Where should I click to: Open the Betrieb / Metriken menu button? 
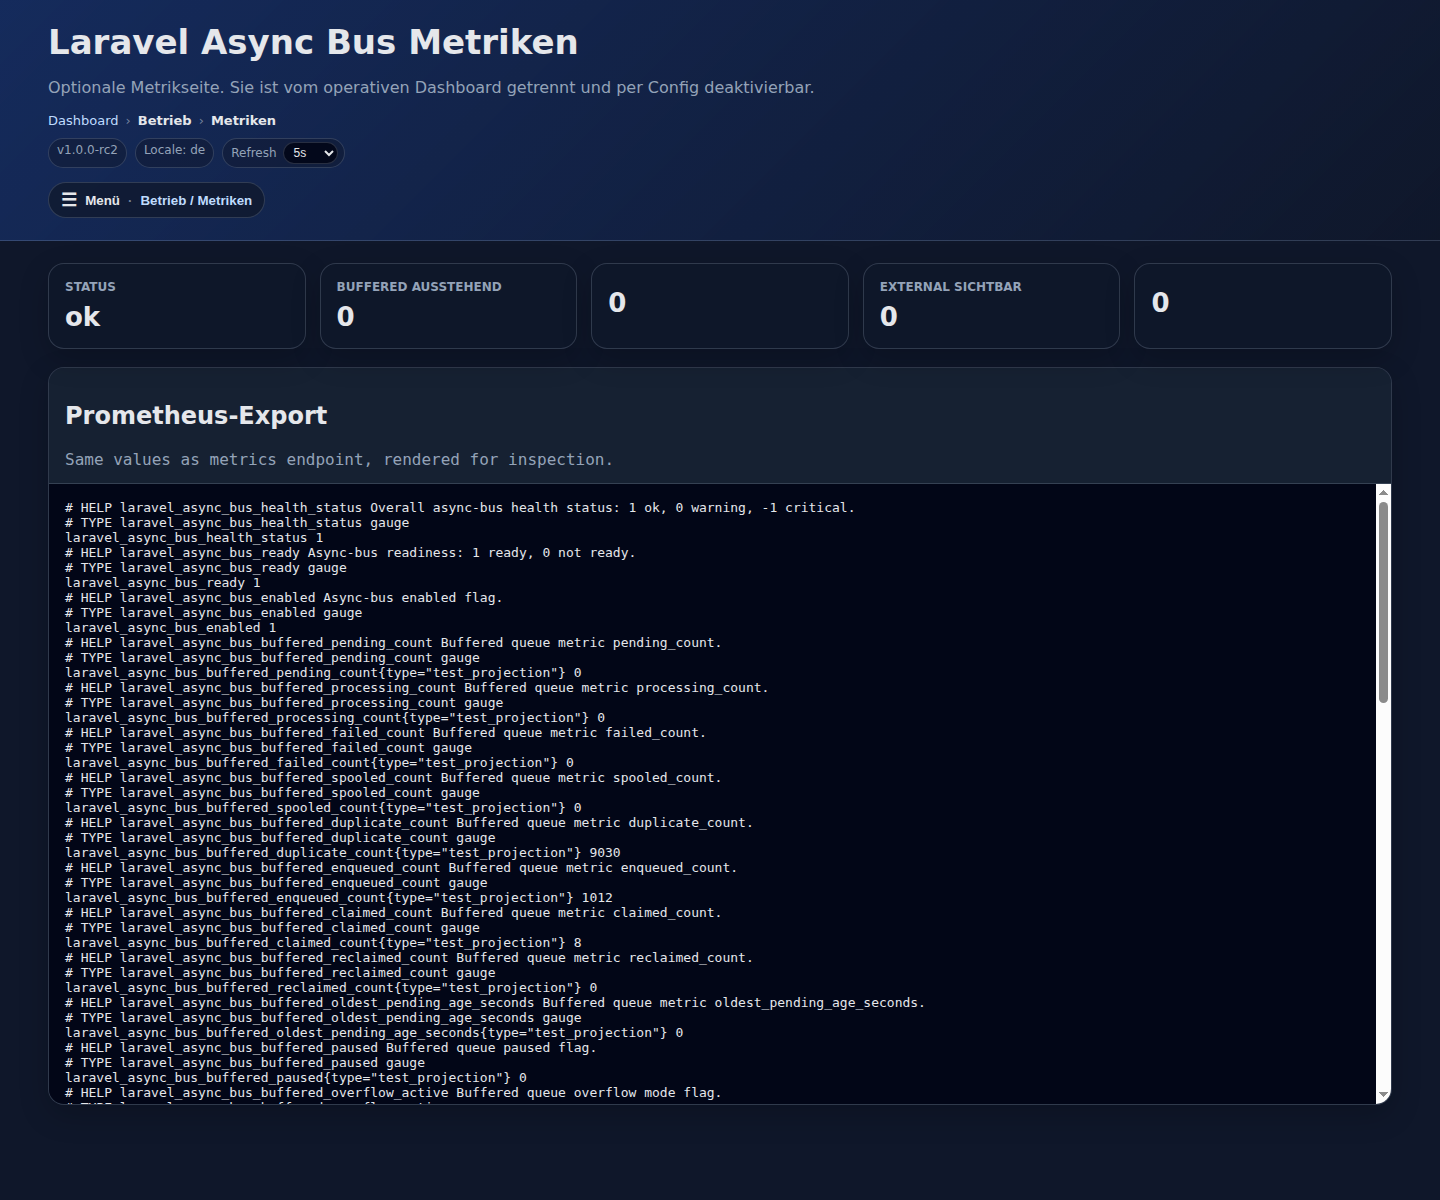pyautogui.click(x=156, y=200)
